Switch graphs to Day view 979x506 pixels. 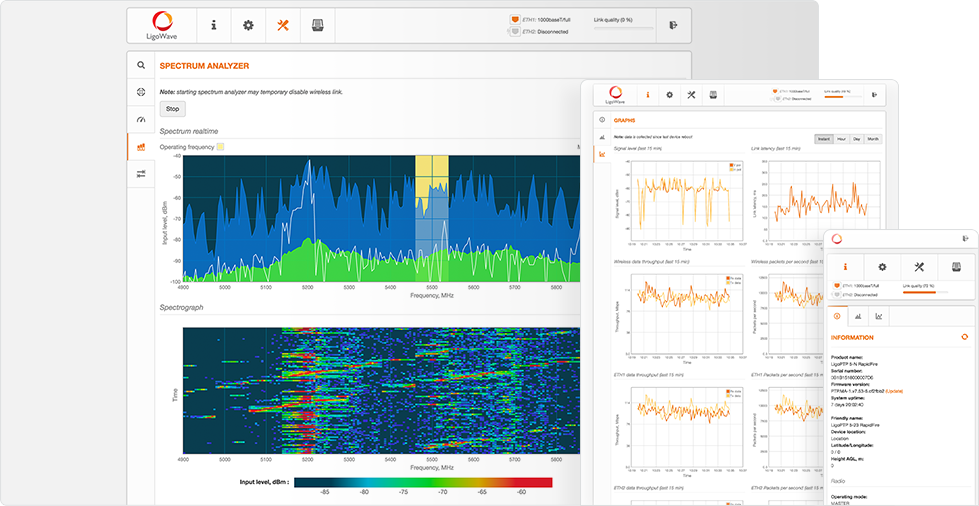tap(856, 139)
